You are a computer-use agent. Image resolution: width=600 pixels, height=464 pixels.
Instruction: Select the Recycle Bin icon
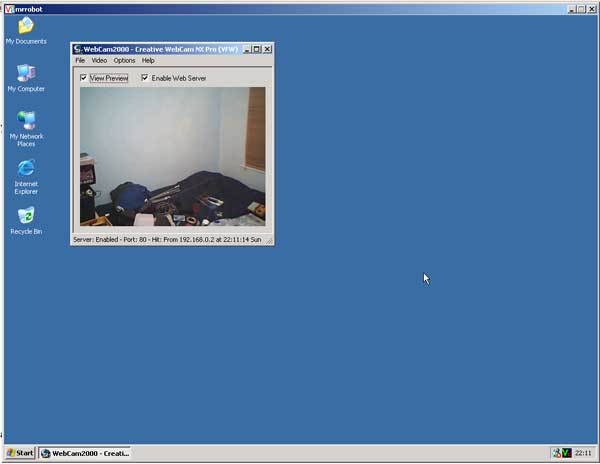click(25, 215)
